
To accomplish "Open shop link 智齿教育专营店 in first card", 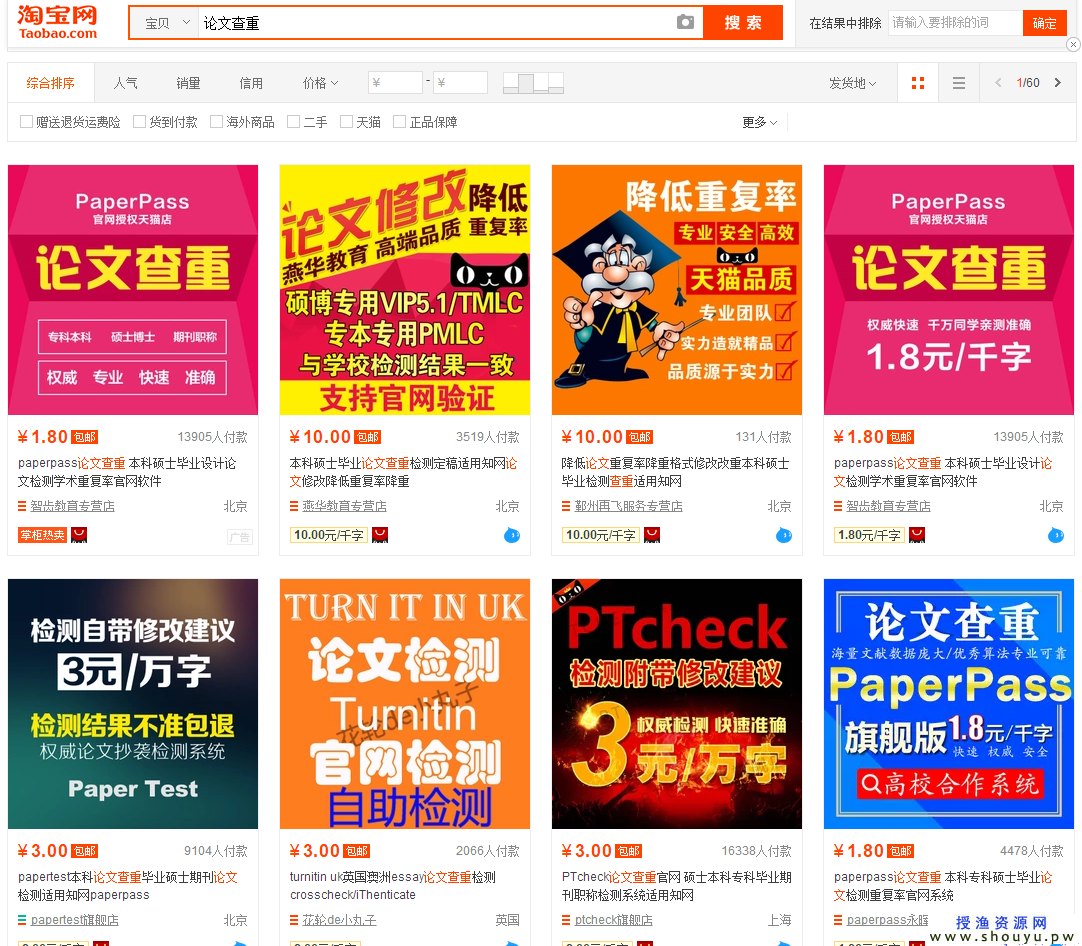I will point(72,506).
